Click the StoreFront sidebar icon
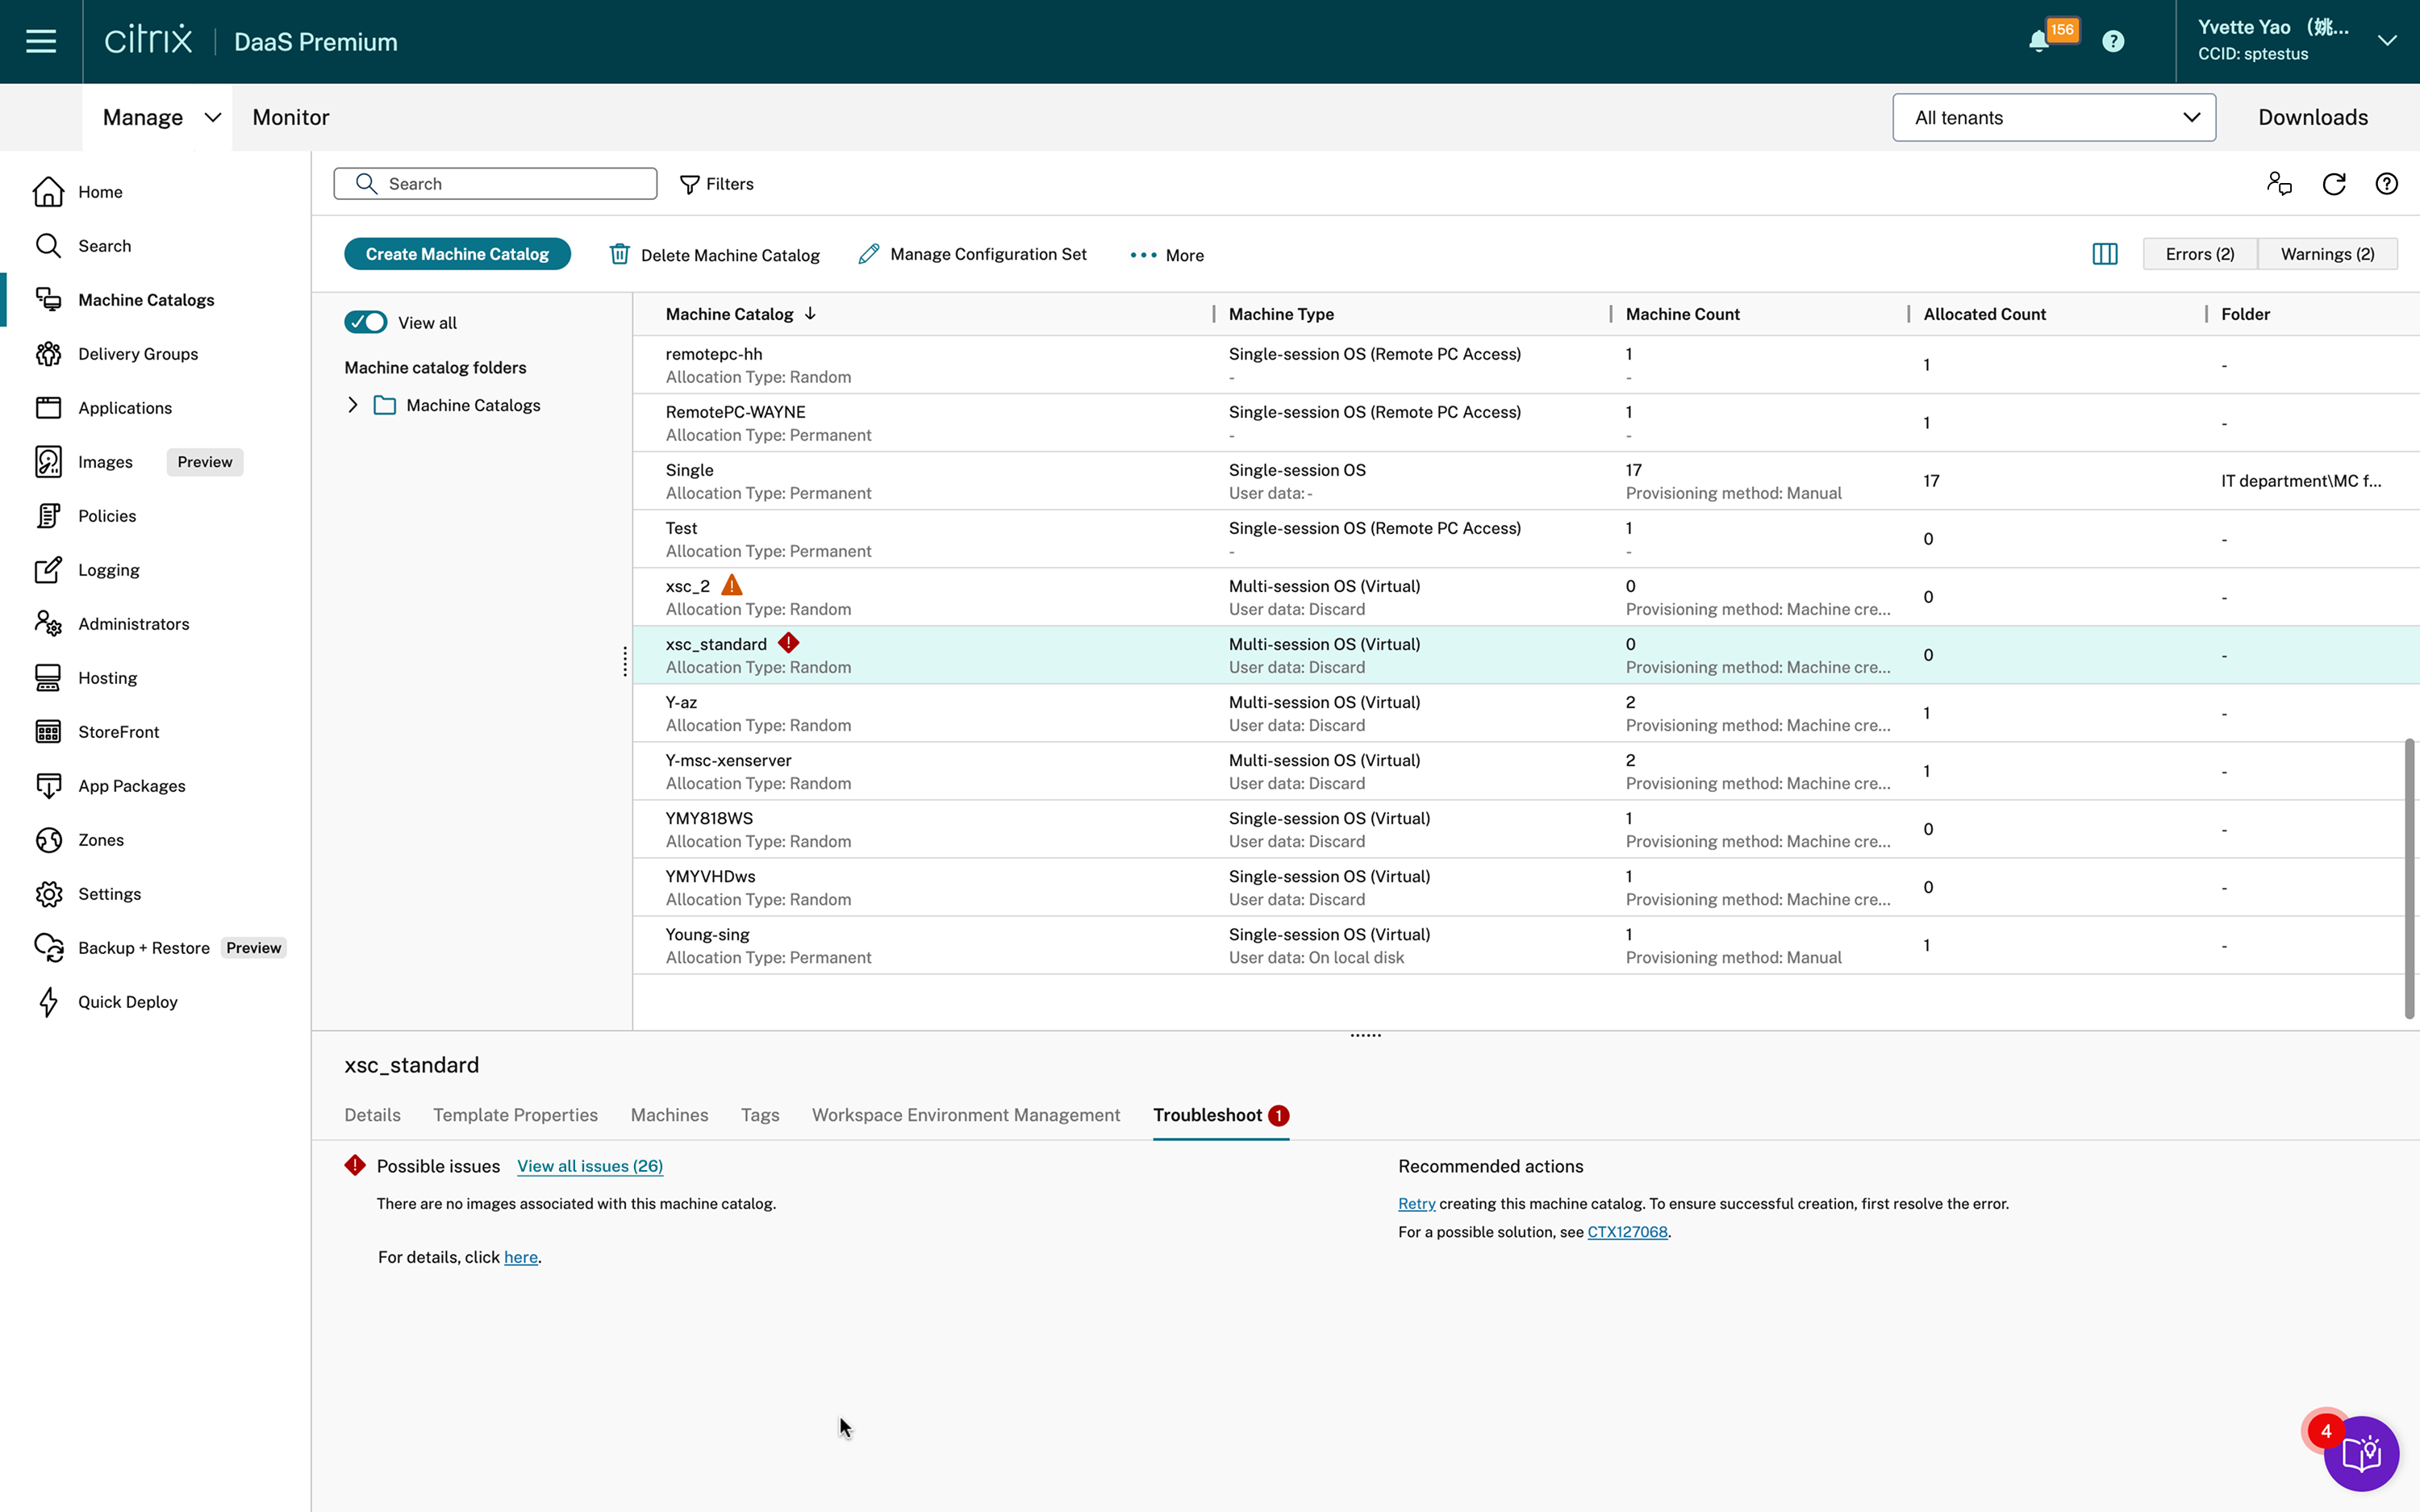Screen dimensions: 2420x1512 pyautogui.click(x=48, y=731)
